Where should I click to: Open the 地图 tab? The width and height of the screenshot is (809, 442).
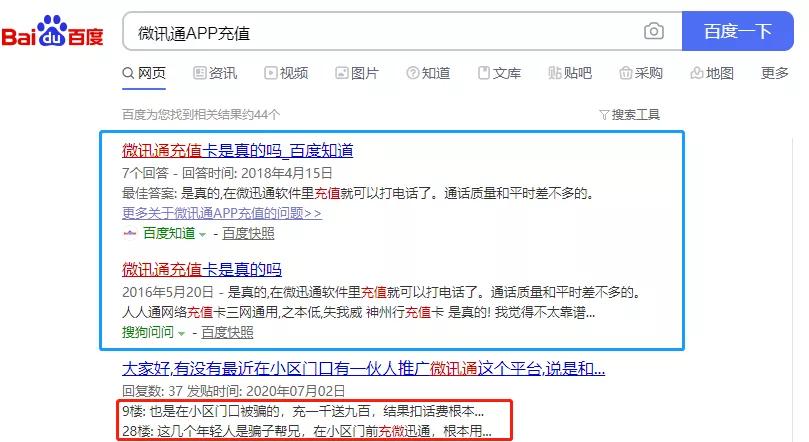pos(712,73)
